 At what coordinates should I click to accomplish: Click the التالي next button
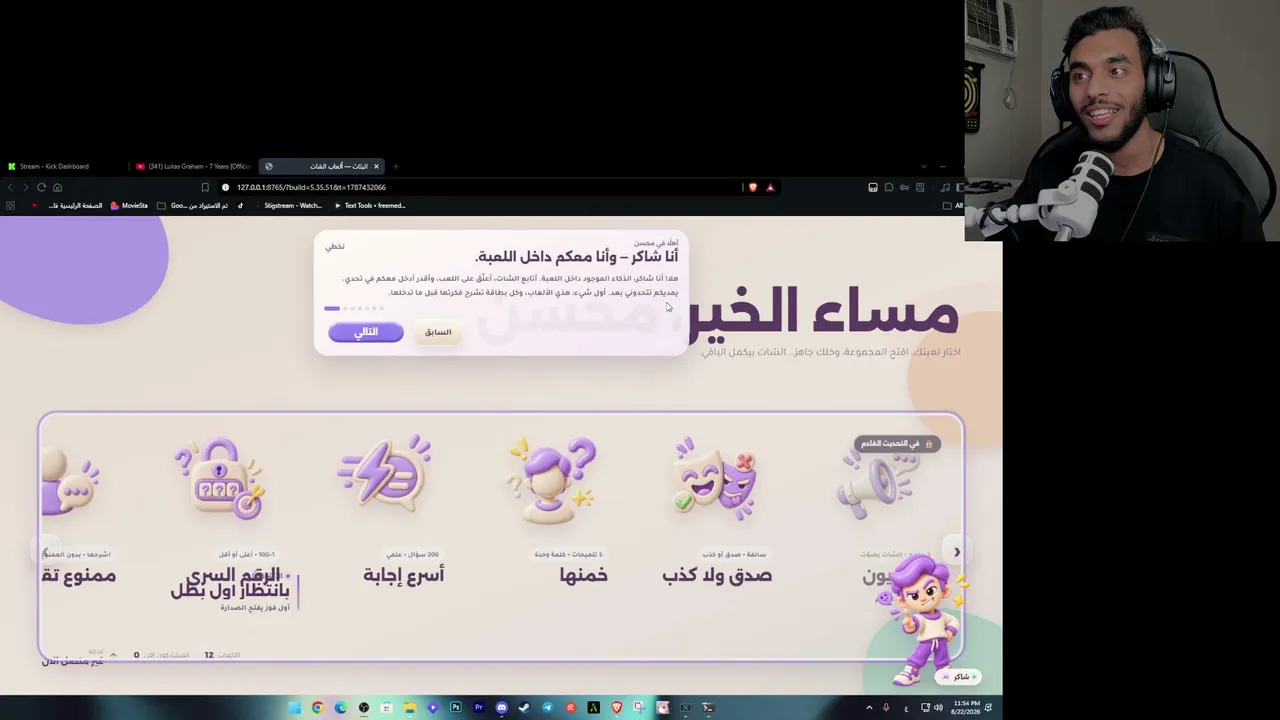pyautogui.click(x=366, y=332)
